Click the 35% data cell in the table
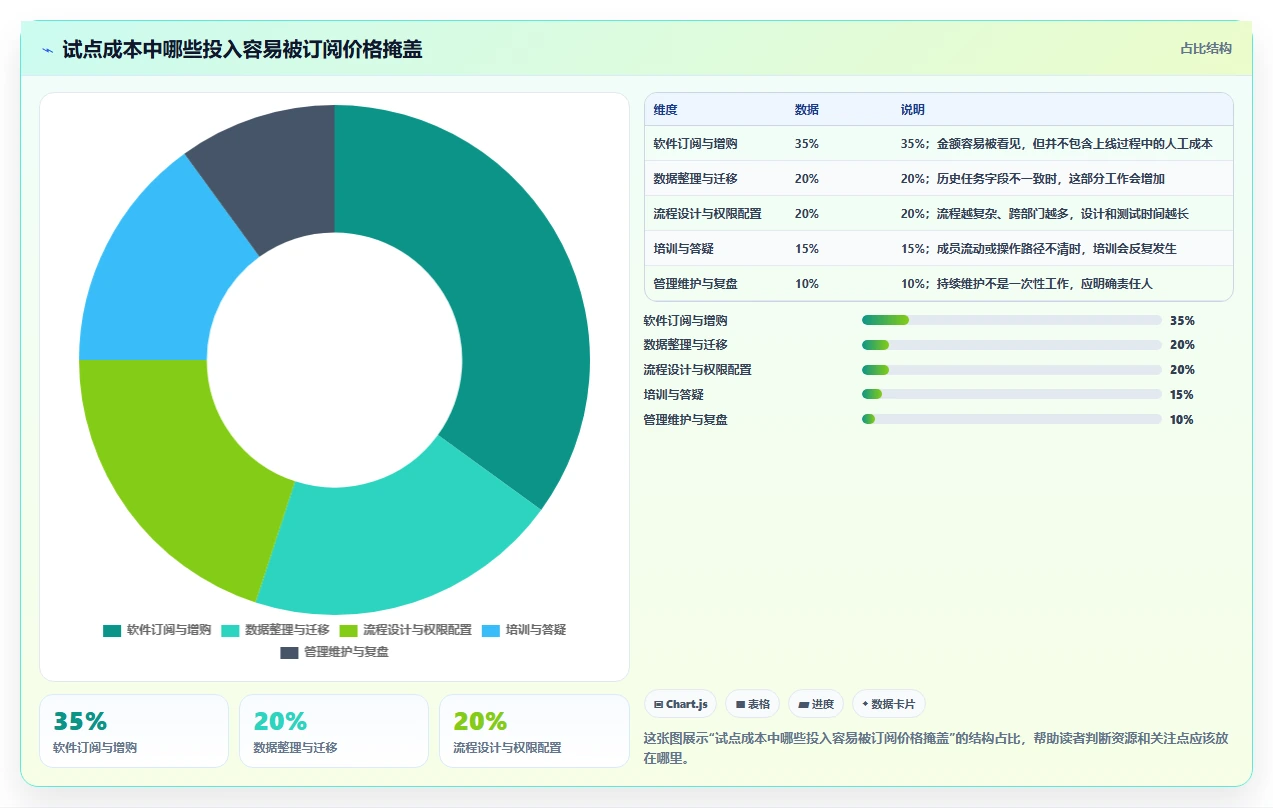This screenshot has height=808, width=1273. [x=806, y=144]
